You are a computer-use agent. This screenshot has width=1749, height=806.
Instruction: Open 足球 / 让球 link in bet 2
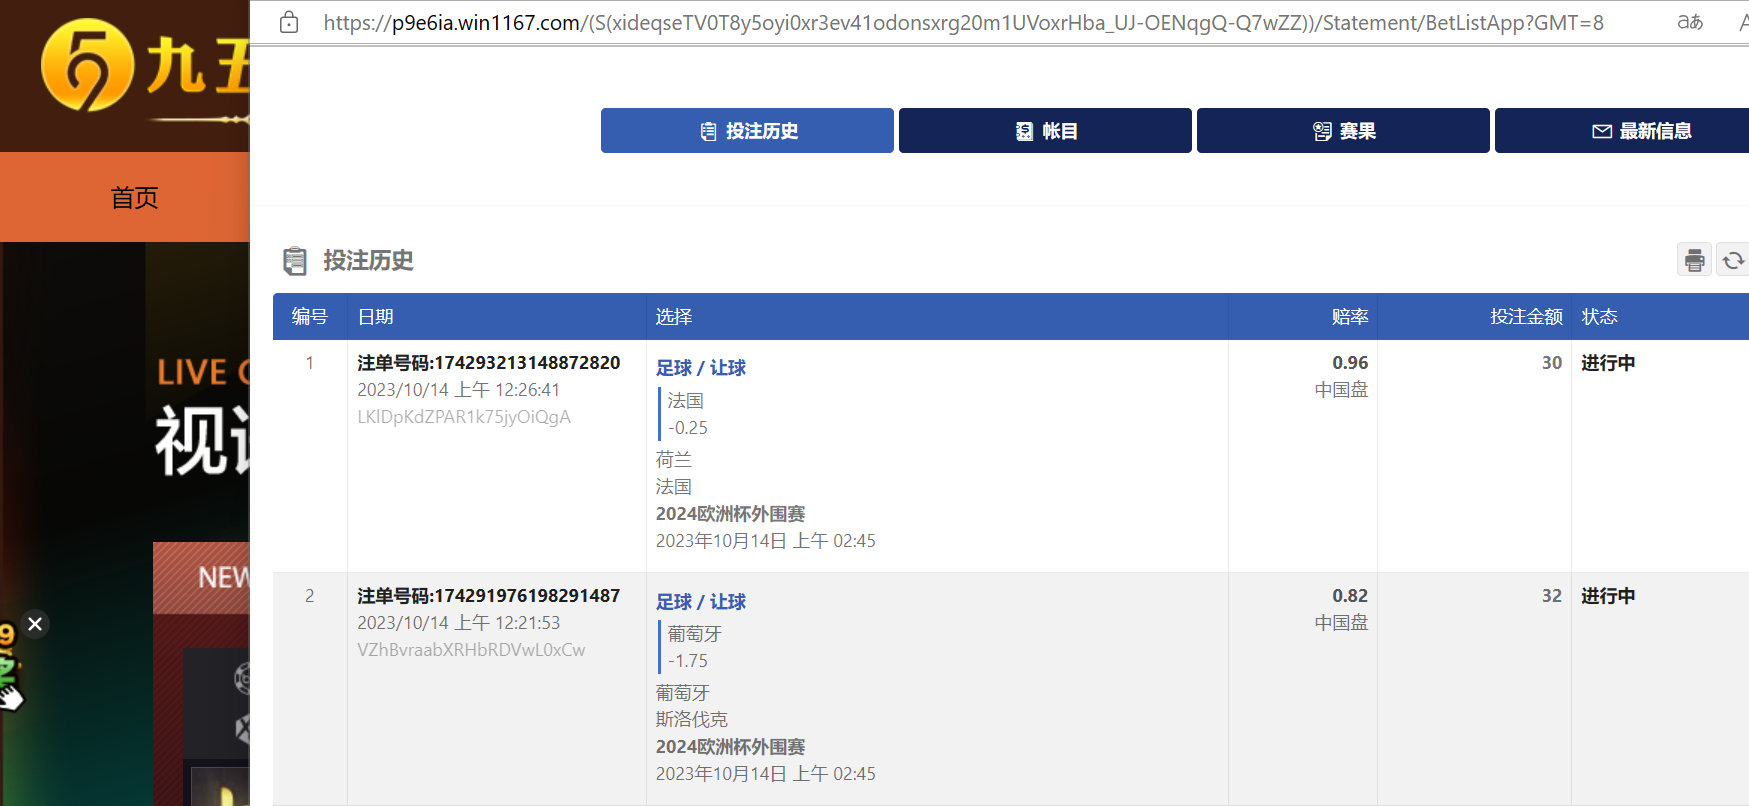(x=701, y=602)
